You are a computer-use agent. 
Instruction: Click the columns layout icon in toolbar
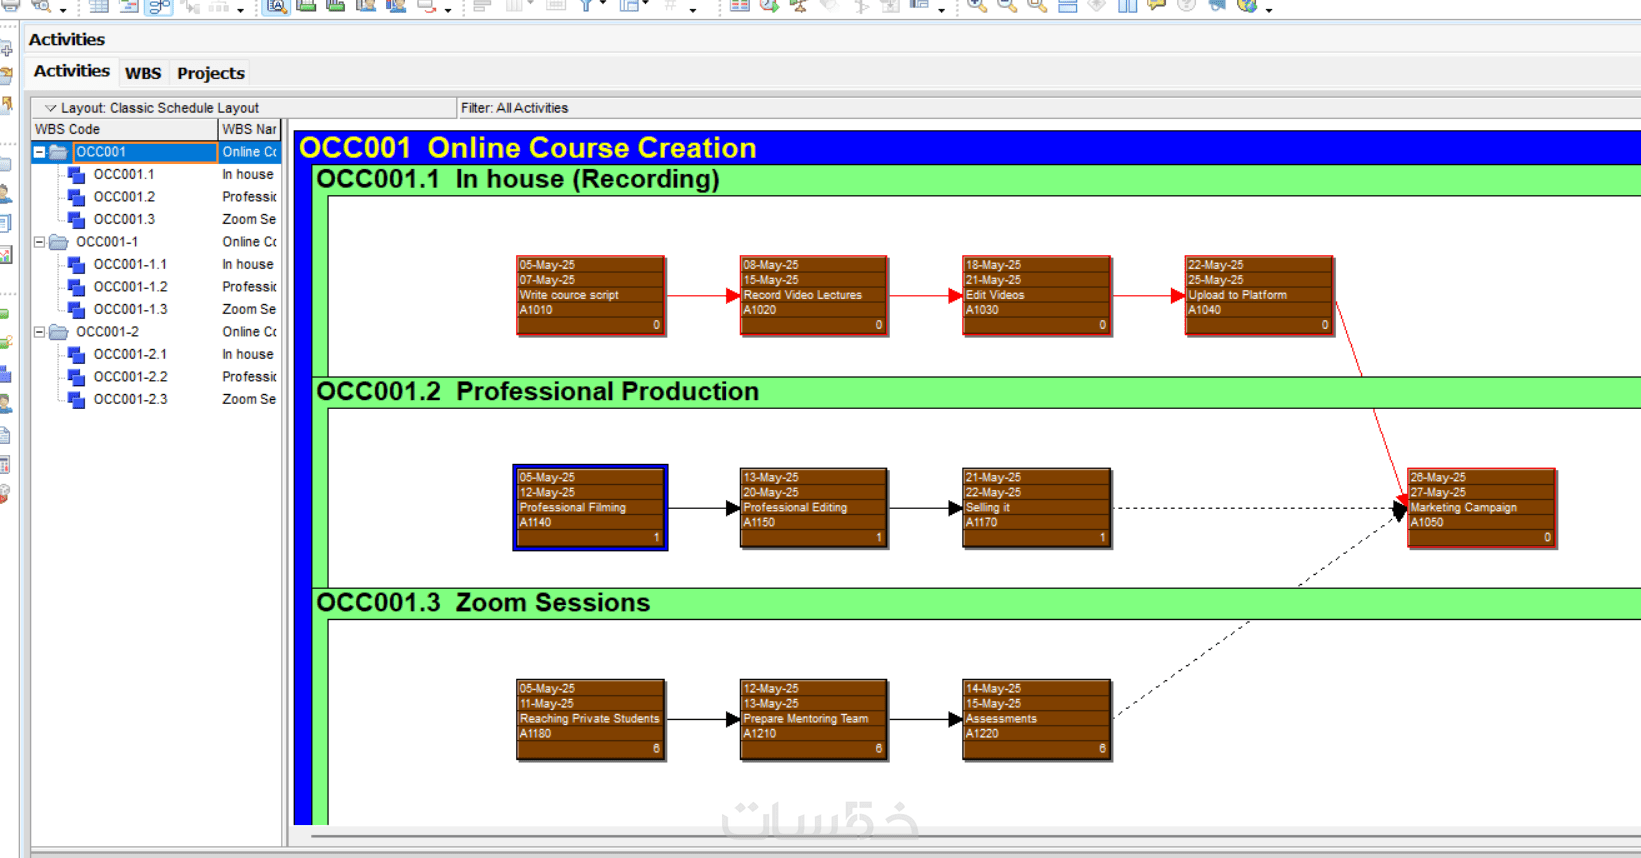click(1127, 6)
